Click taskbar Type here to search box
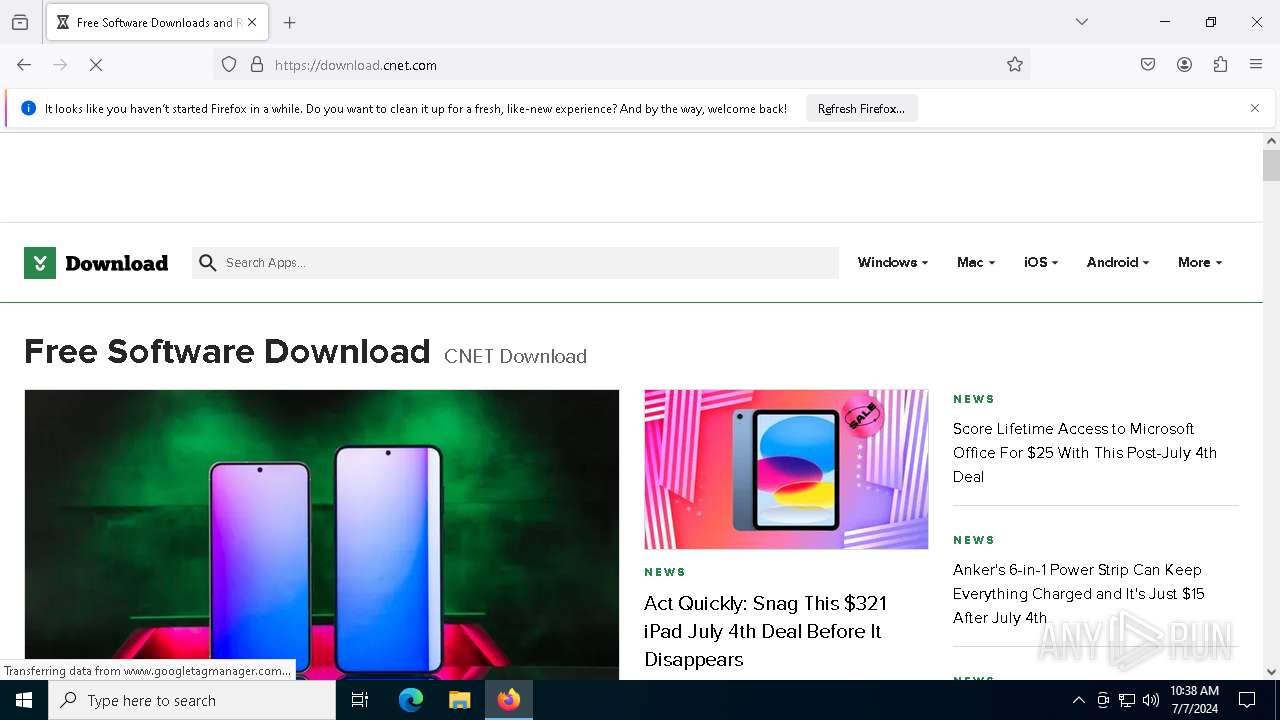This screenshot has height=720, width=1280. pyautogui.click(x=192, y=700)
